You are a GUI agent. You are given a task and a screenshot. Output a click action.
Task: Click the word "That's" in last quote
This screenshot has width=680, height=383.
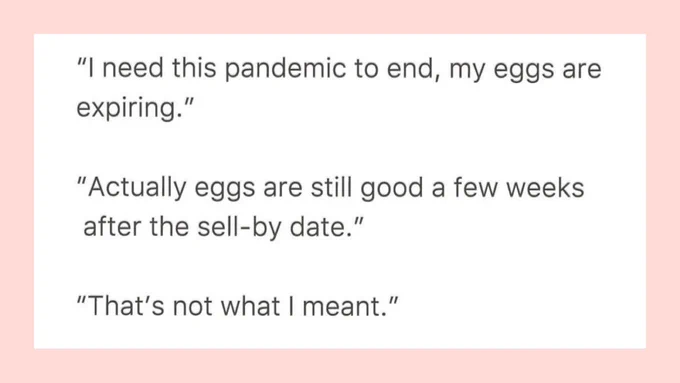click(126, 306)
